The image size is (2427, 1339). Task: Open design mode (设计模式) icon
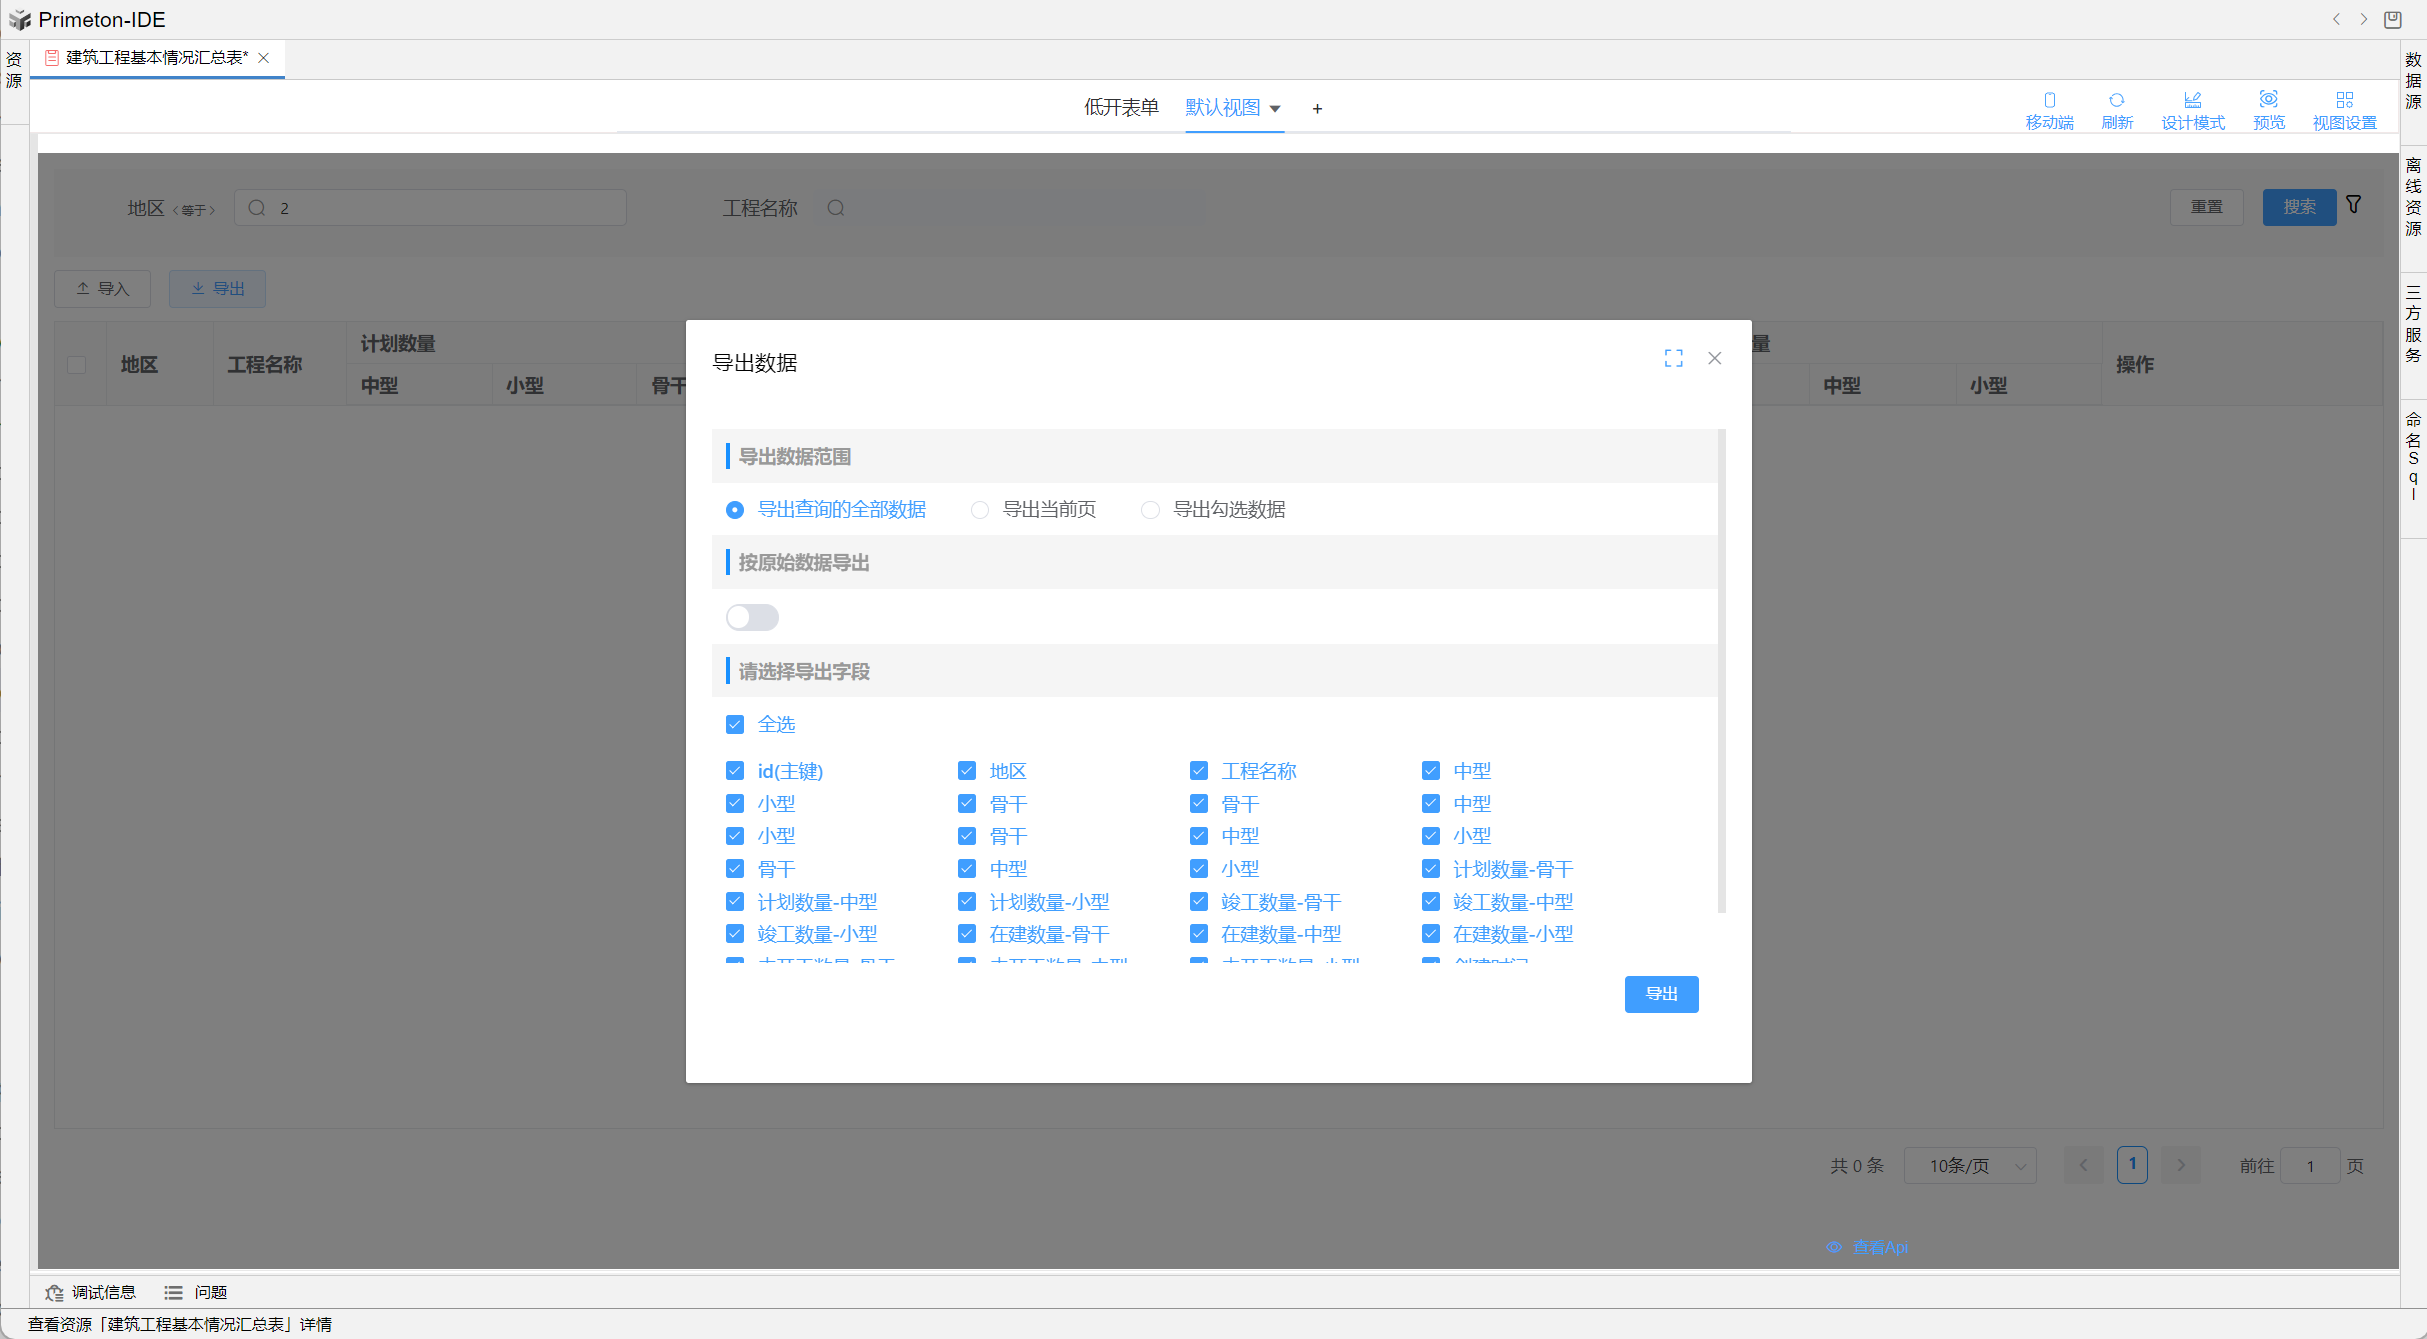pos(2192,100)
